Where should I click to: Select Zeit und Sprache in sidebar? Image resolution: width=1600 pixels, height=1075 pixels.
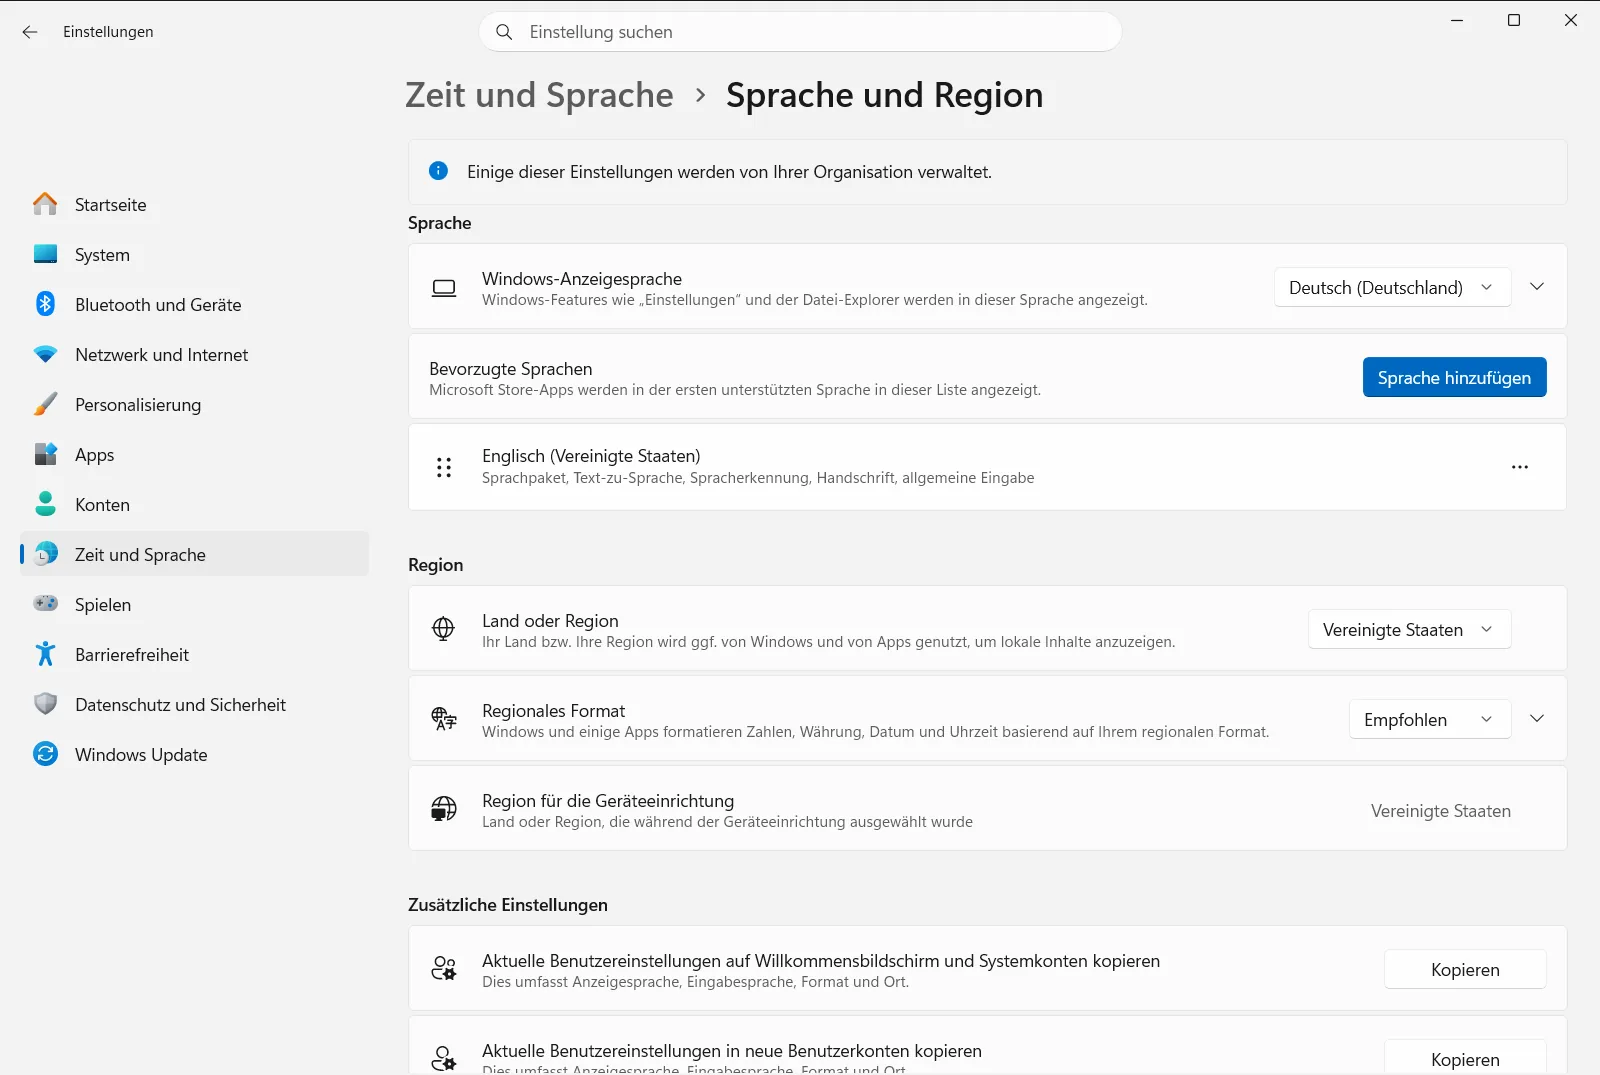pyautogui.click(x=194, y=554)
